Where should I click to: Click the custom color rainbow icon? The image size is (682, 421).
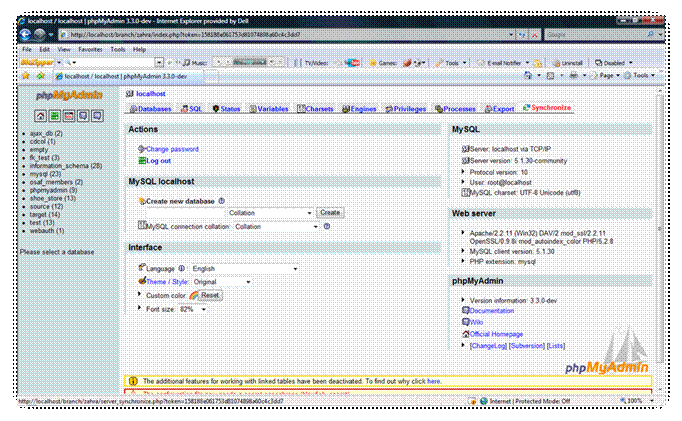193,296
